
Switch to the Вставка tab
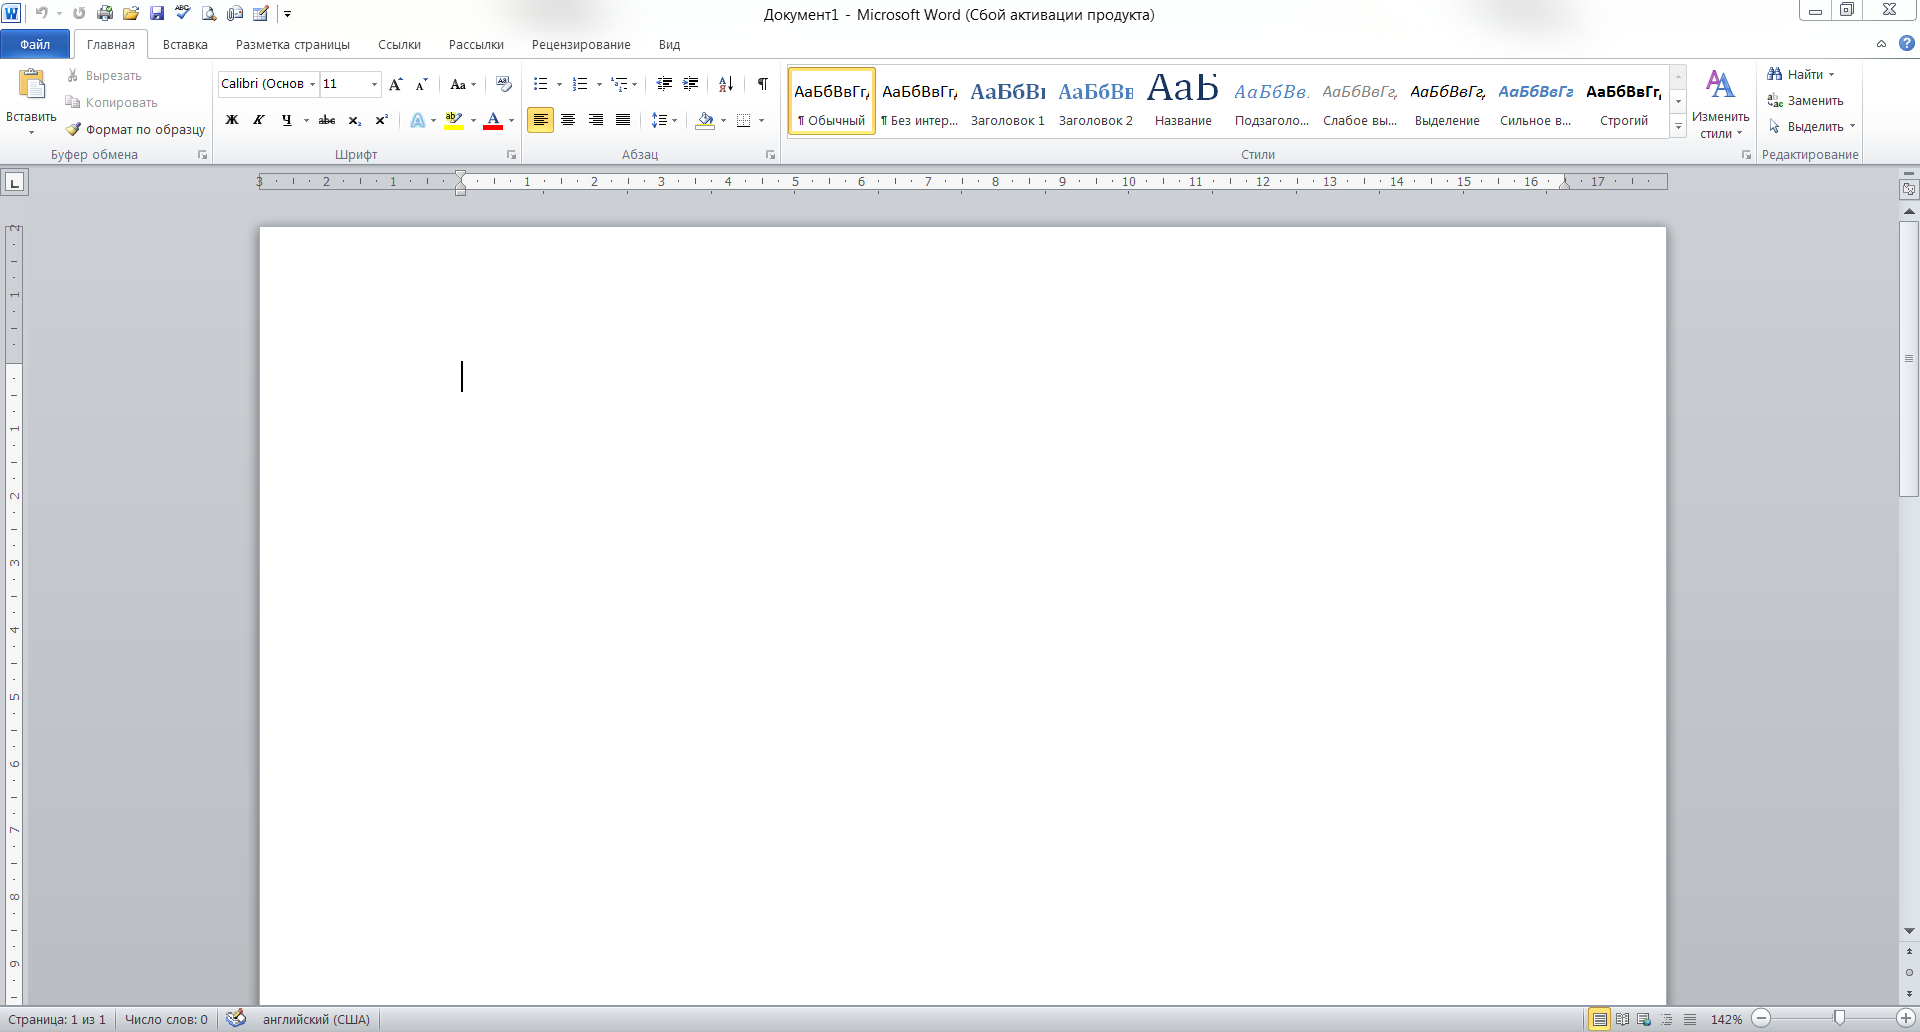click(185, 44)
